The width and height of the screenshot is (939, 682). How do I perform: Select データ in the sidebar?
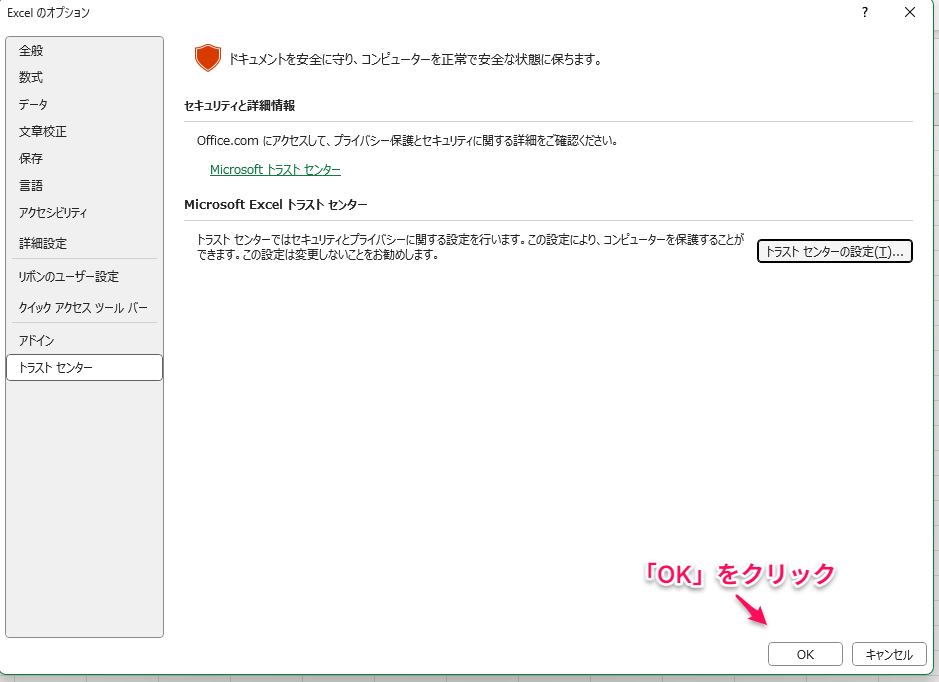click(33, 105)
